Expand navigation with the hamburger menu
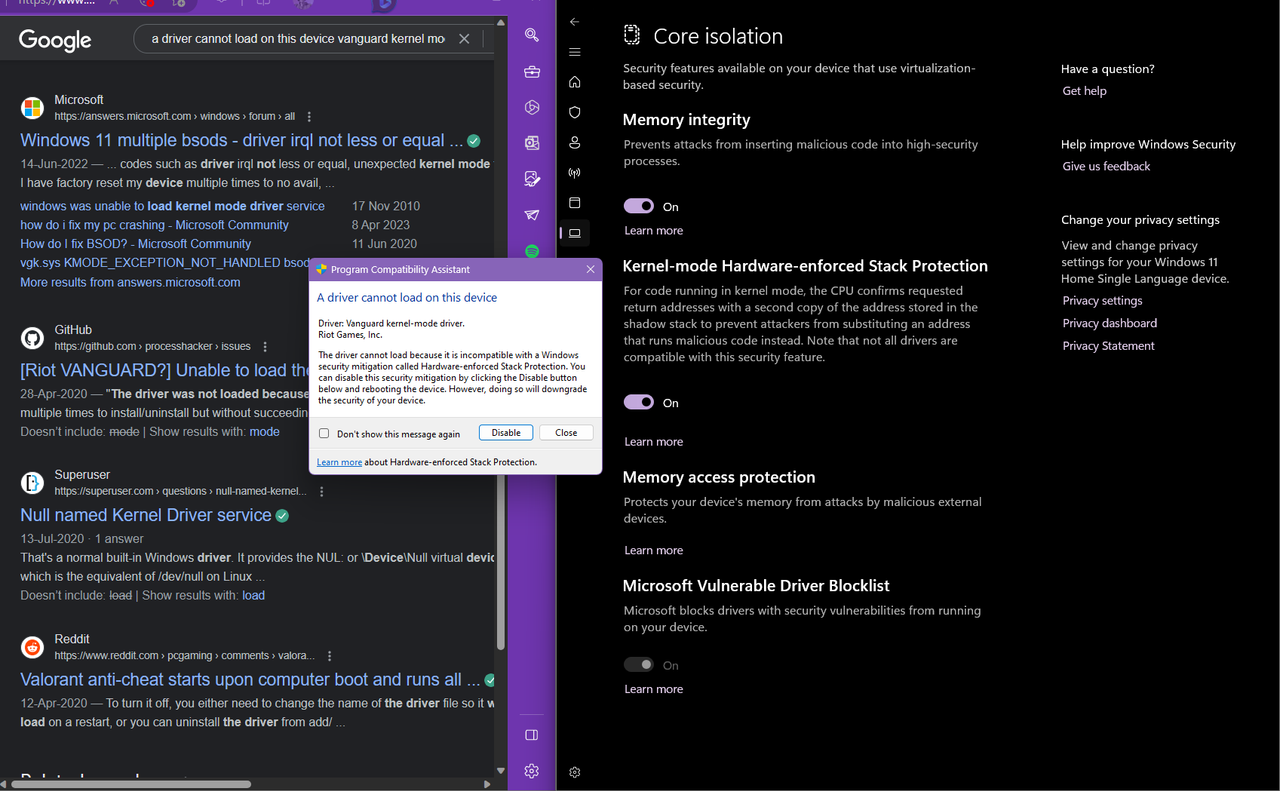Image resolution: width=1280 pixels, height=791 pixels. 574,51
